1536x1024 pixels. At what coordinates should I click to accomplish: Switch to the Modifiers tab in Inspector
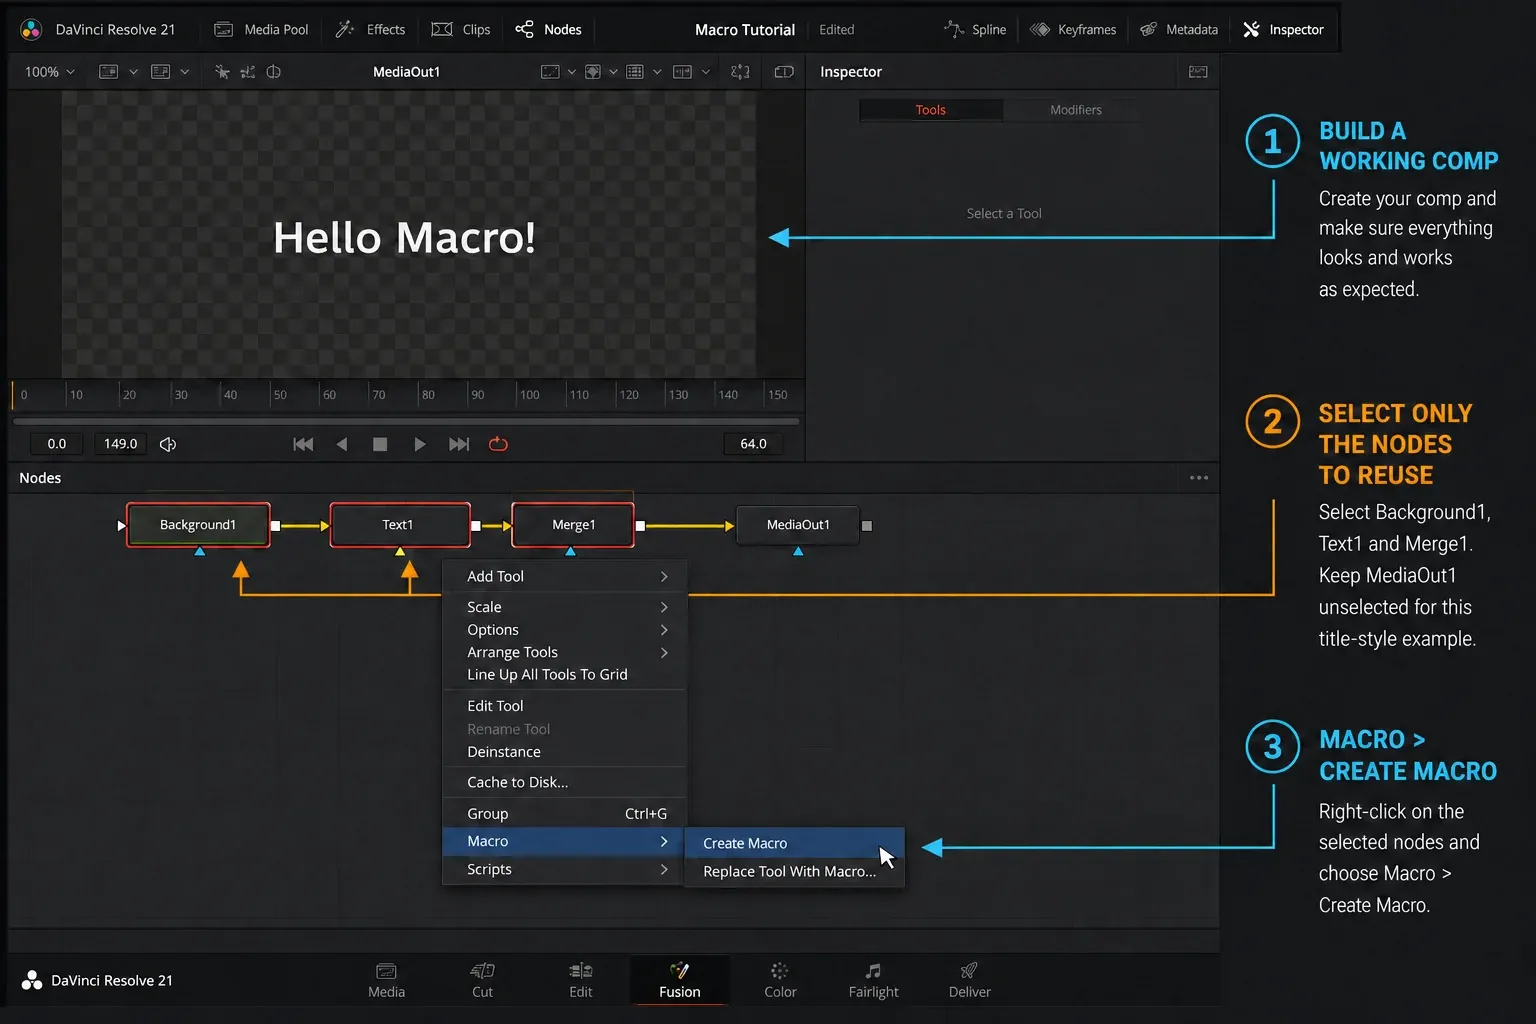click(x=1076, y=110)
